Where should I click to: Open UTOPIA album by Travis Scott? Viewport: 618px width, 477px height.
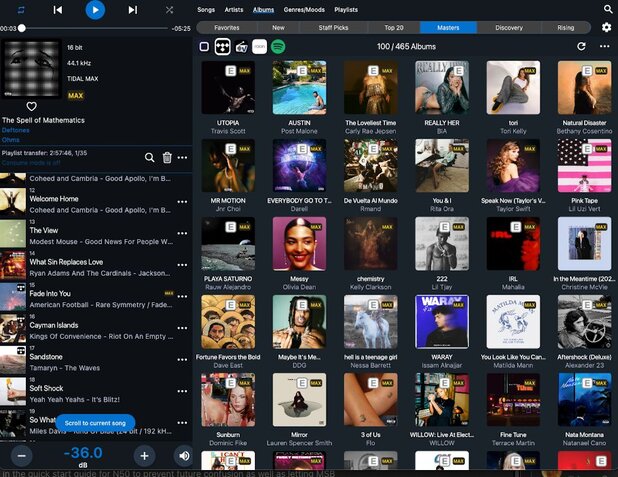click(228, 88)
